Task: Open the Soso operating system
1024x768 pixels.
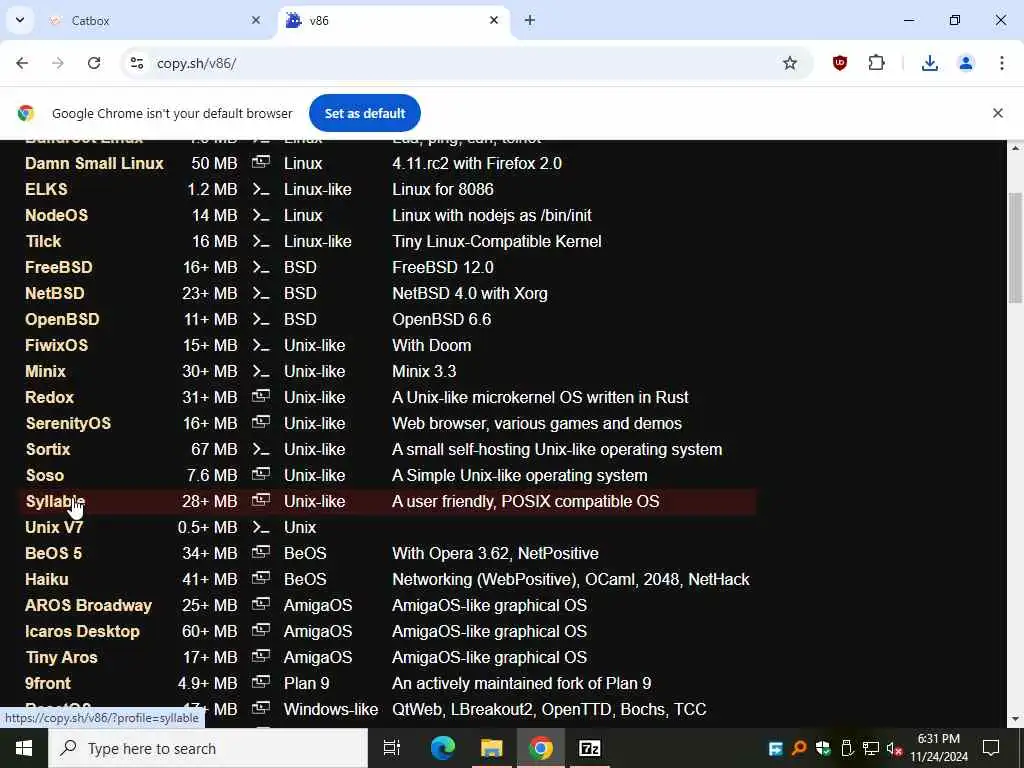Action: click(x=44, y=475)
